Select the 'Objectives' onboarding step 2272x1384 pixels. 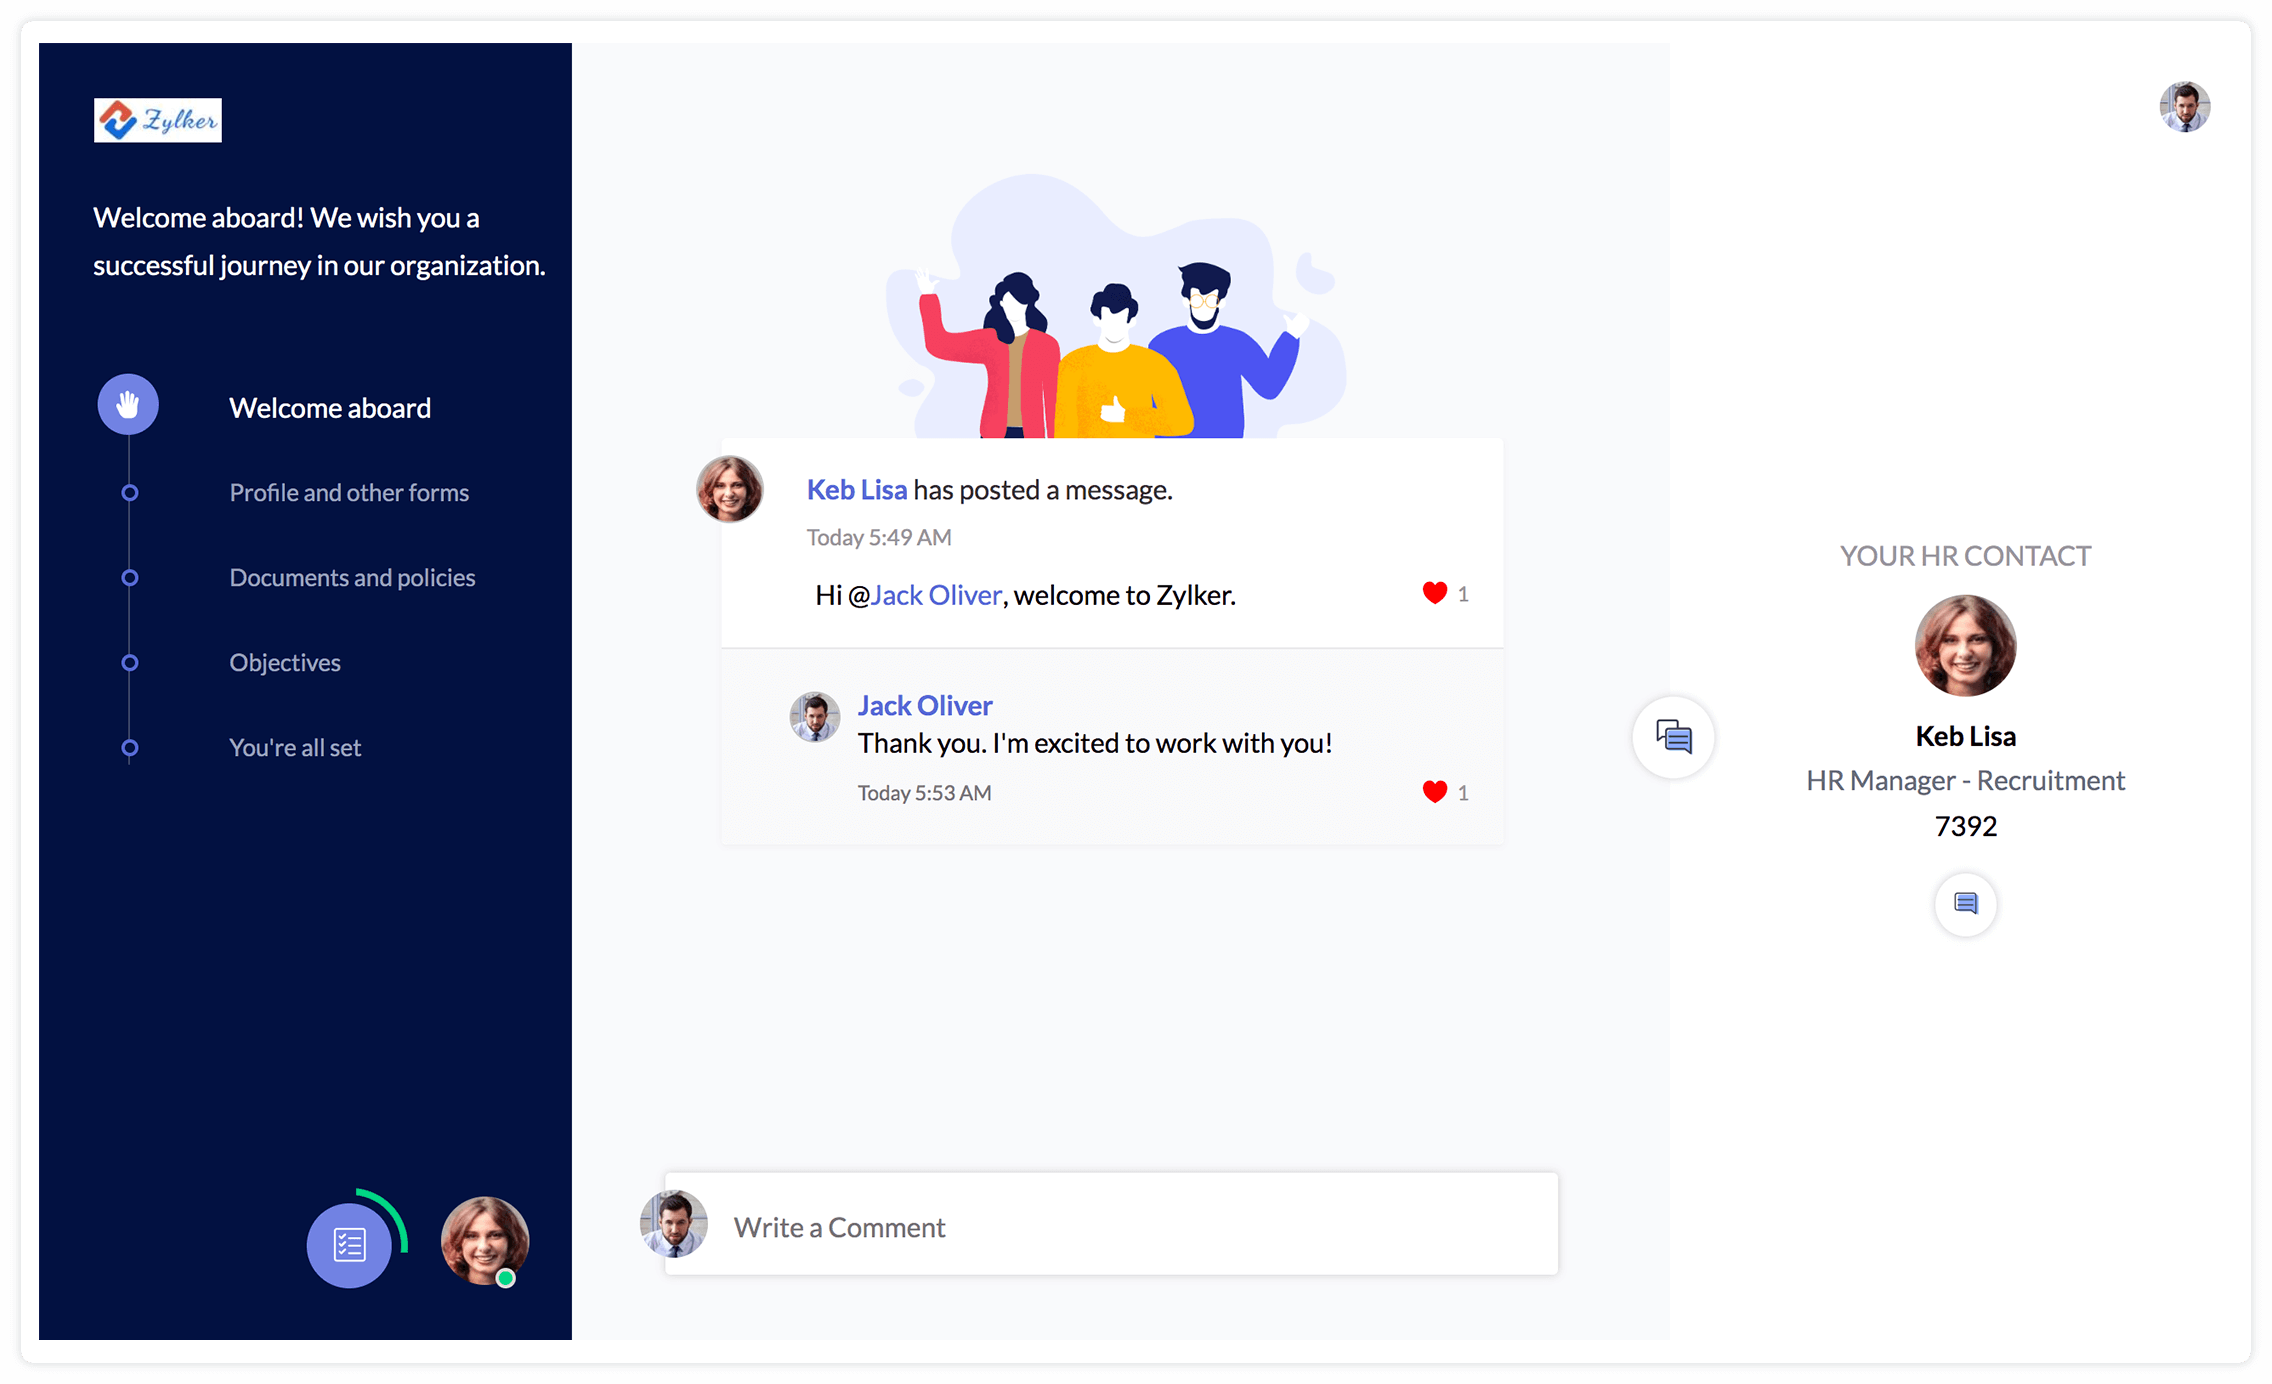tap(284, 662)
